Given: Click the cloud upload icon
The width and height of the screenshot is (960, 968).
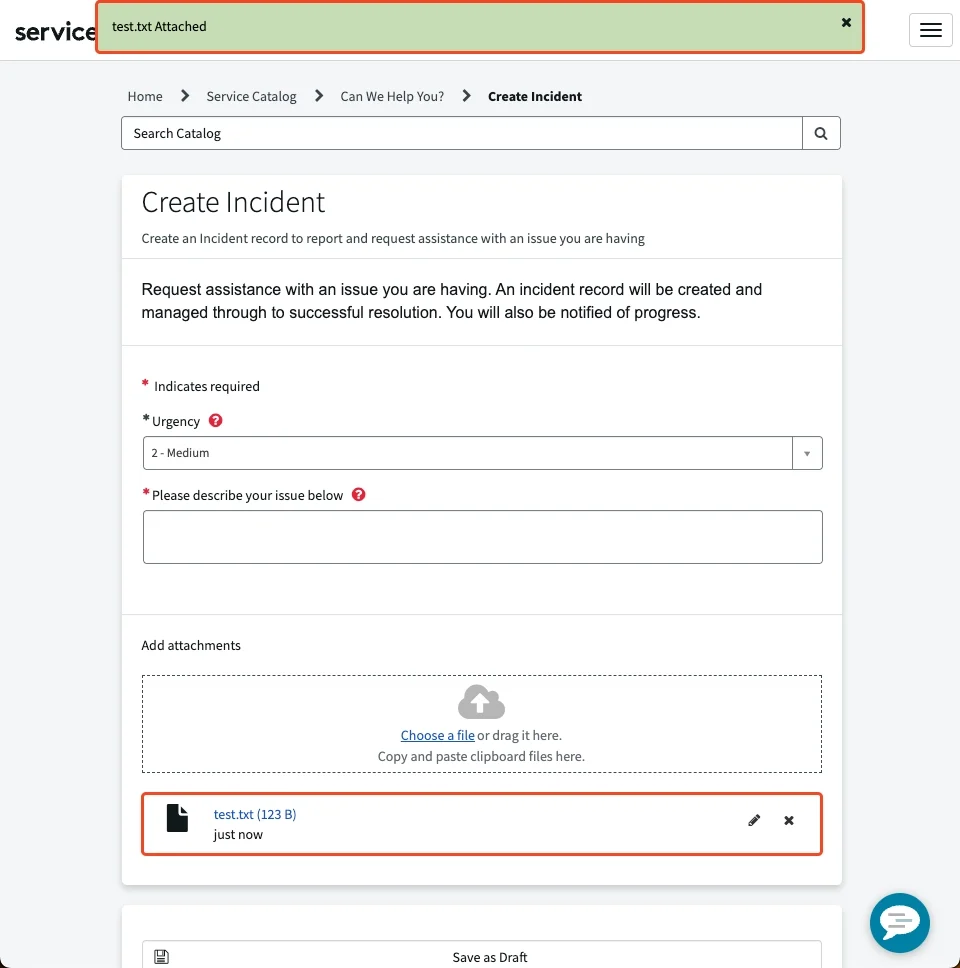Looking at the screenshot, I should (x=481, y=702).
